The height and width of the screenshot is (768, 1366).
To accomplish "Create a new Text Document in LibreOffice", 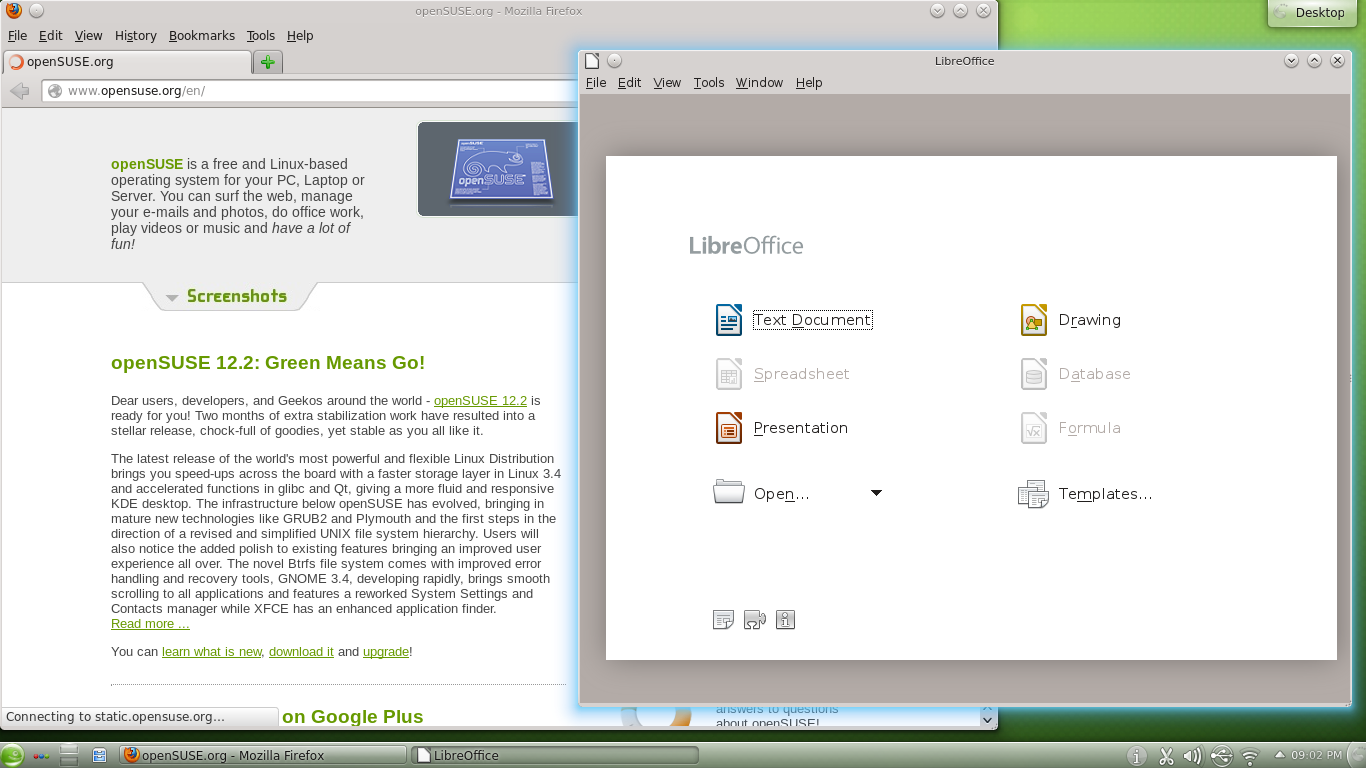I will (794, 320).
